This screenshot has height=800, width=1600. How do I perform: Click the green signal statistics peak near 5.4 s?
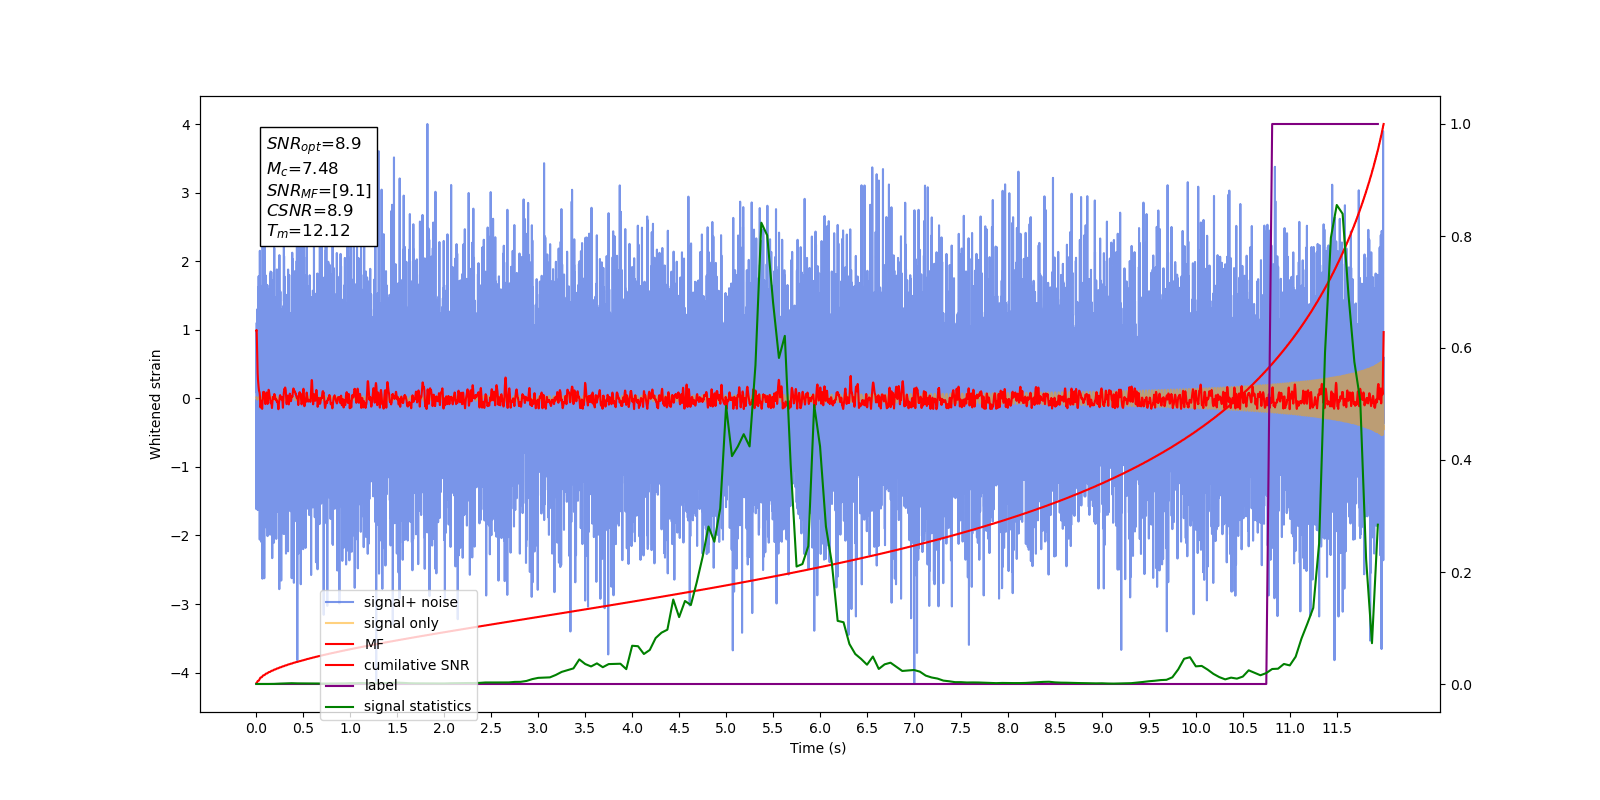(762, 224)
